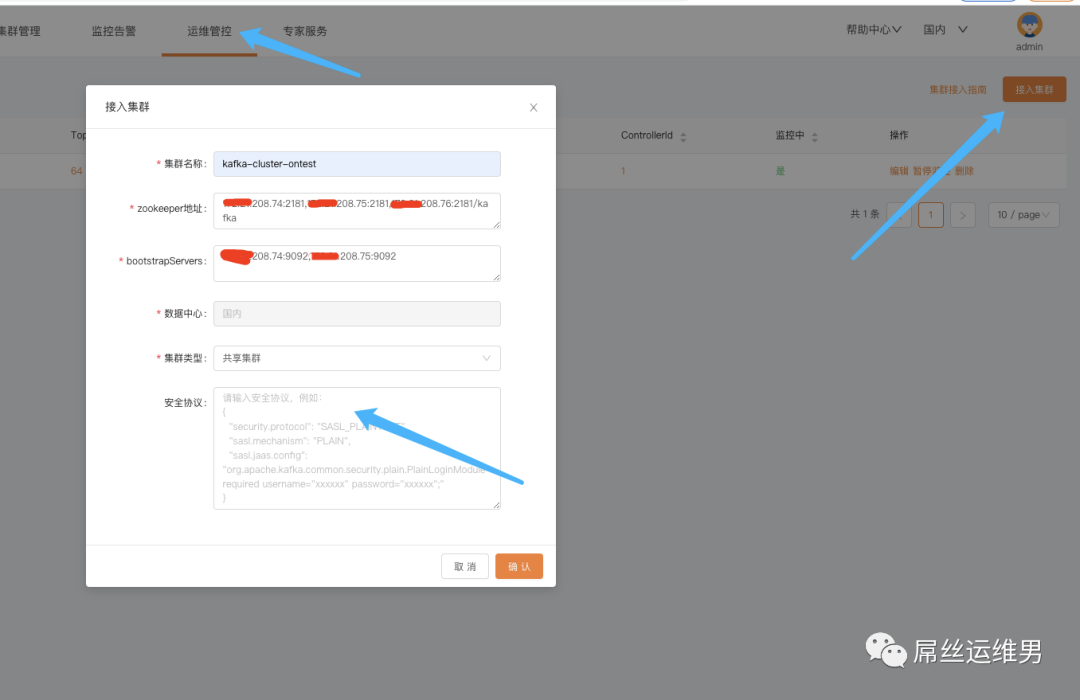The height and width of the screenshot is (700, 1080).
Task: Switch to 运维管控 tab
Action: [209, 31]
